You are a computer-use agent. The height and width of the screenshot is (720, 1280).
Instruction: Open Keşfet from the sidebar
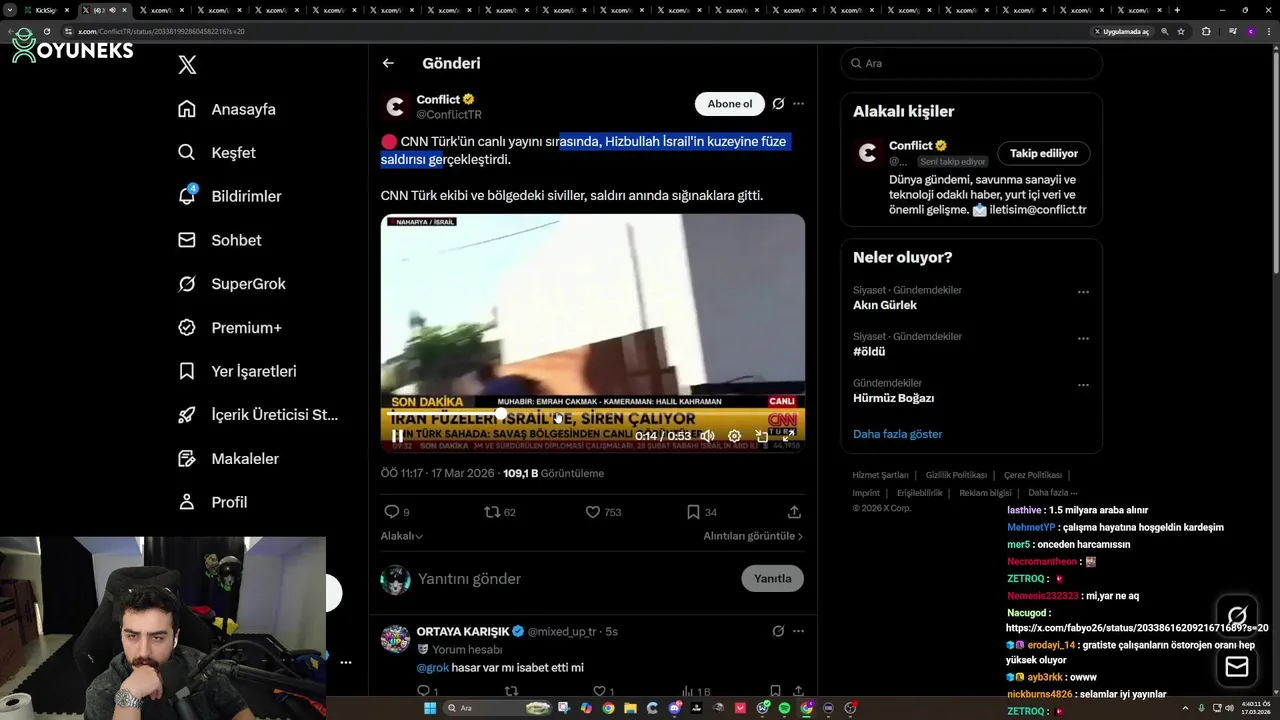pyautogui.click(x=217, y=153)
